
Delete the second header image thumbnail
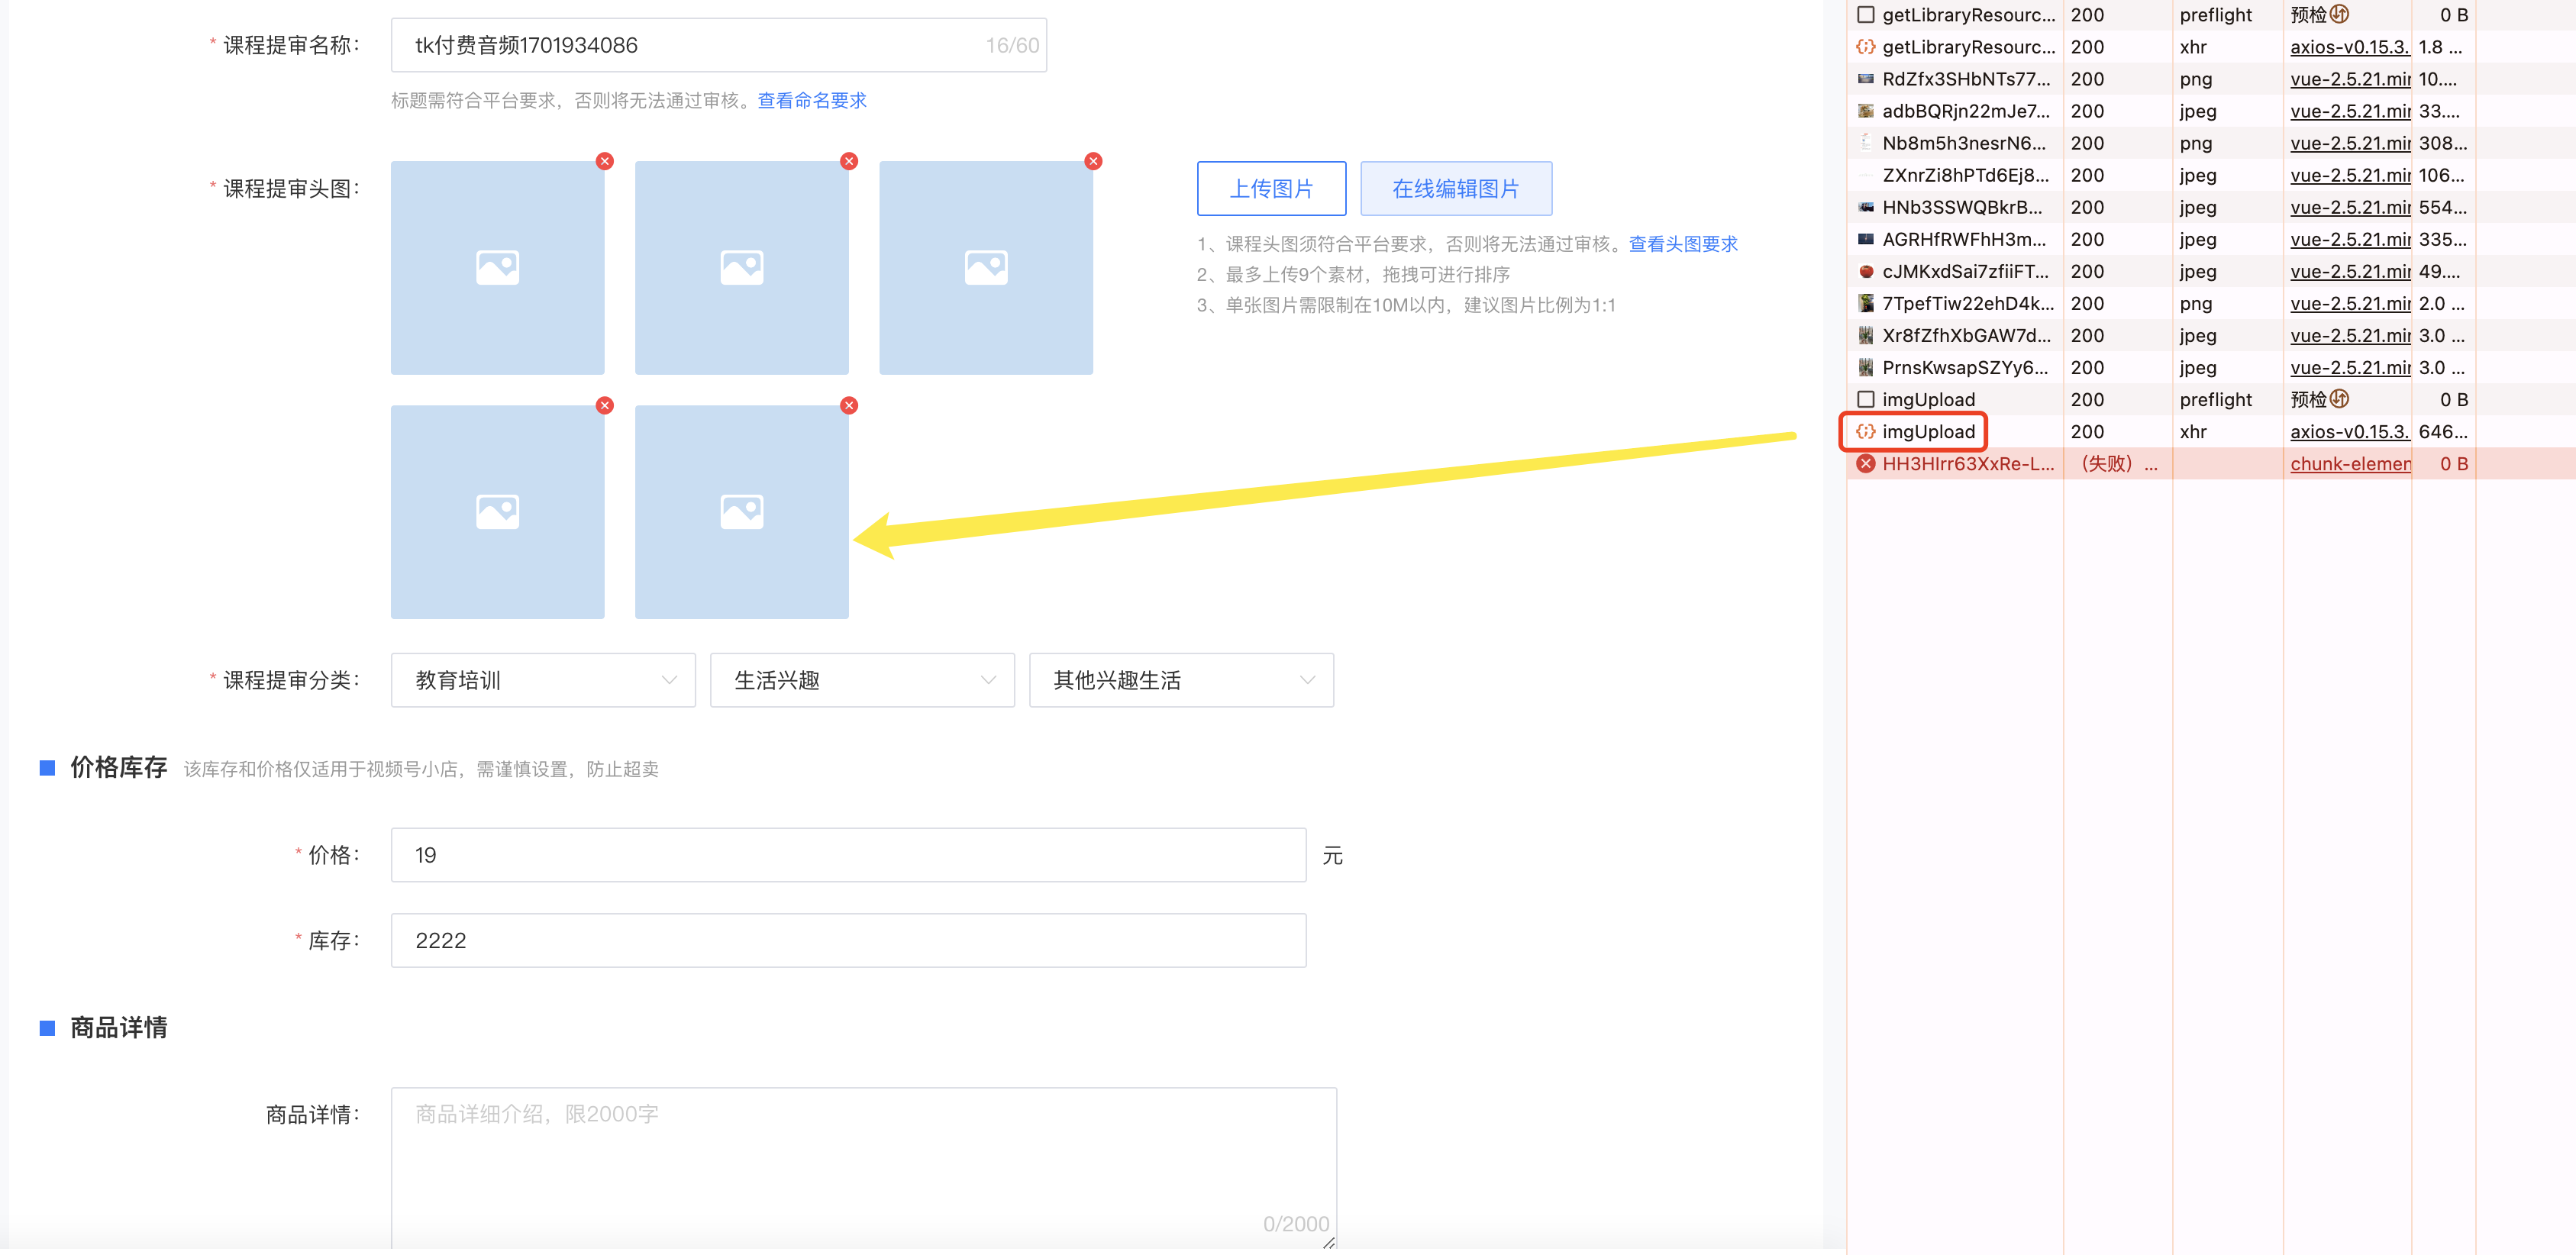click(848, 161)
